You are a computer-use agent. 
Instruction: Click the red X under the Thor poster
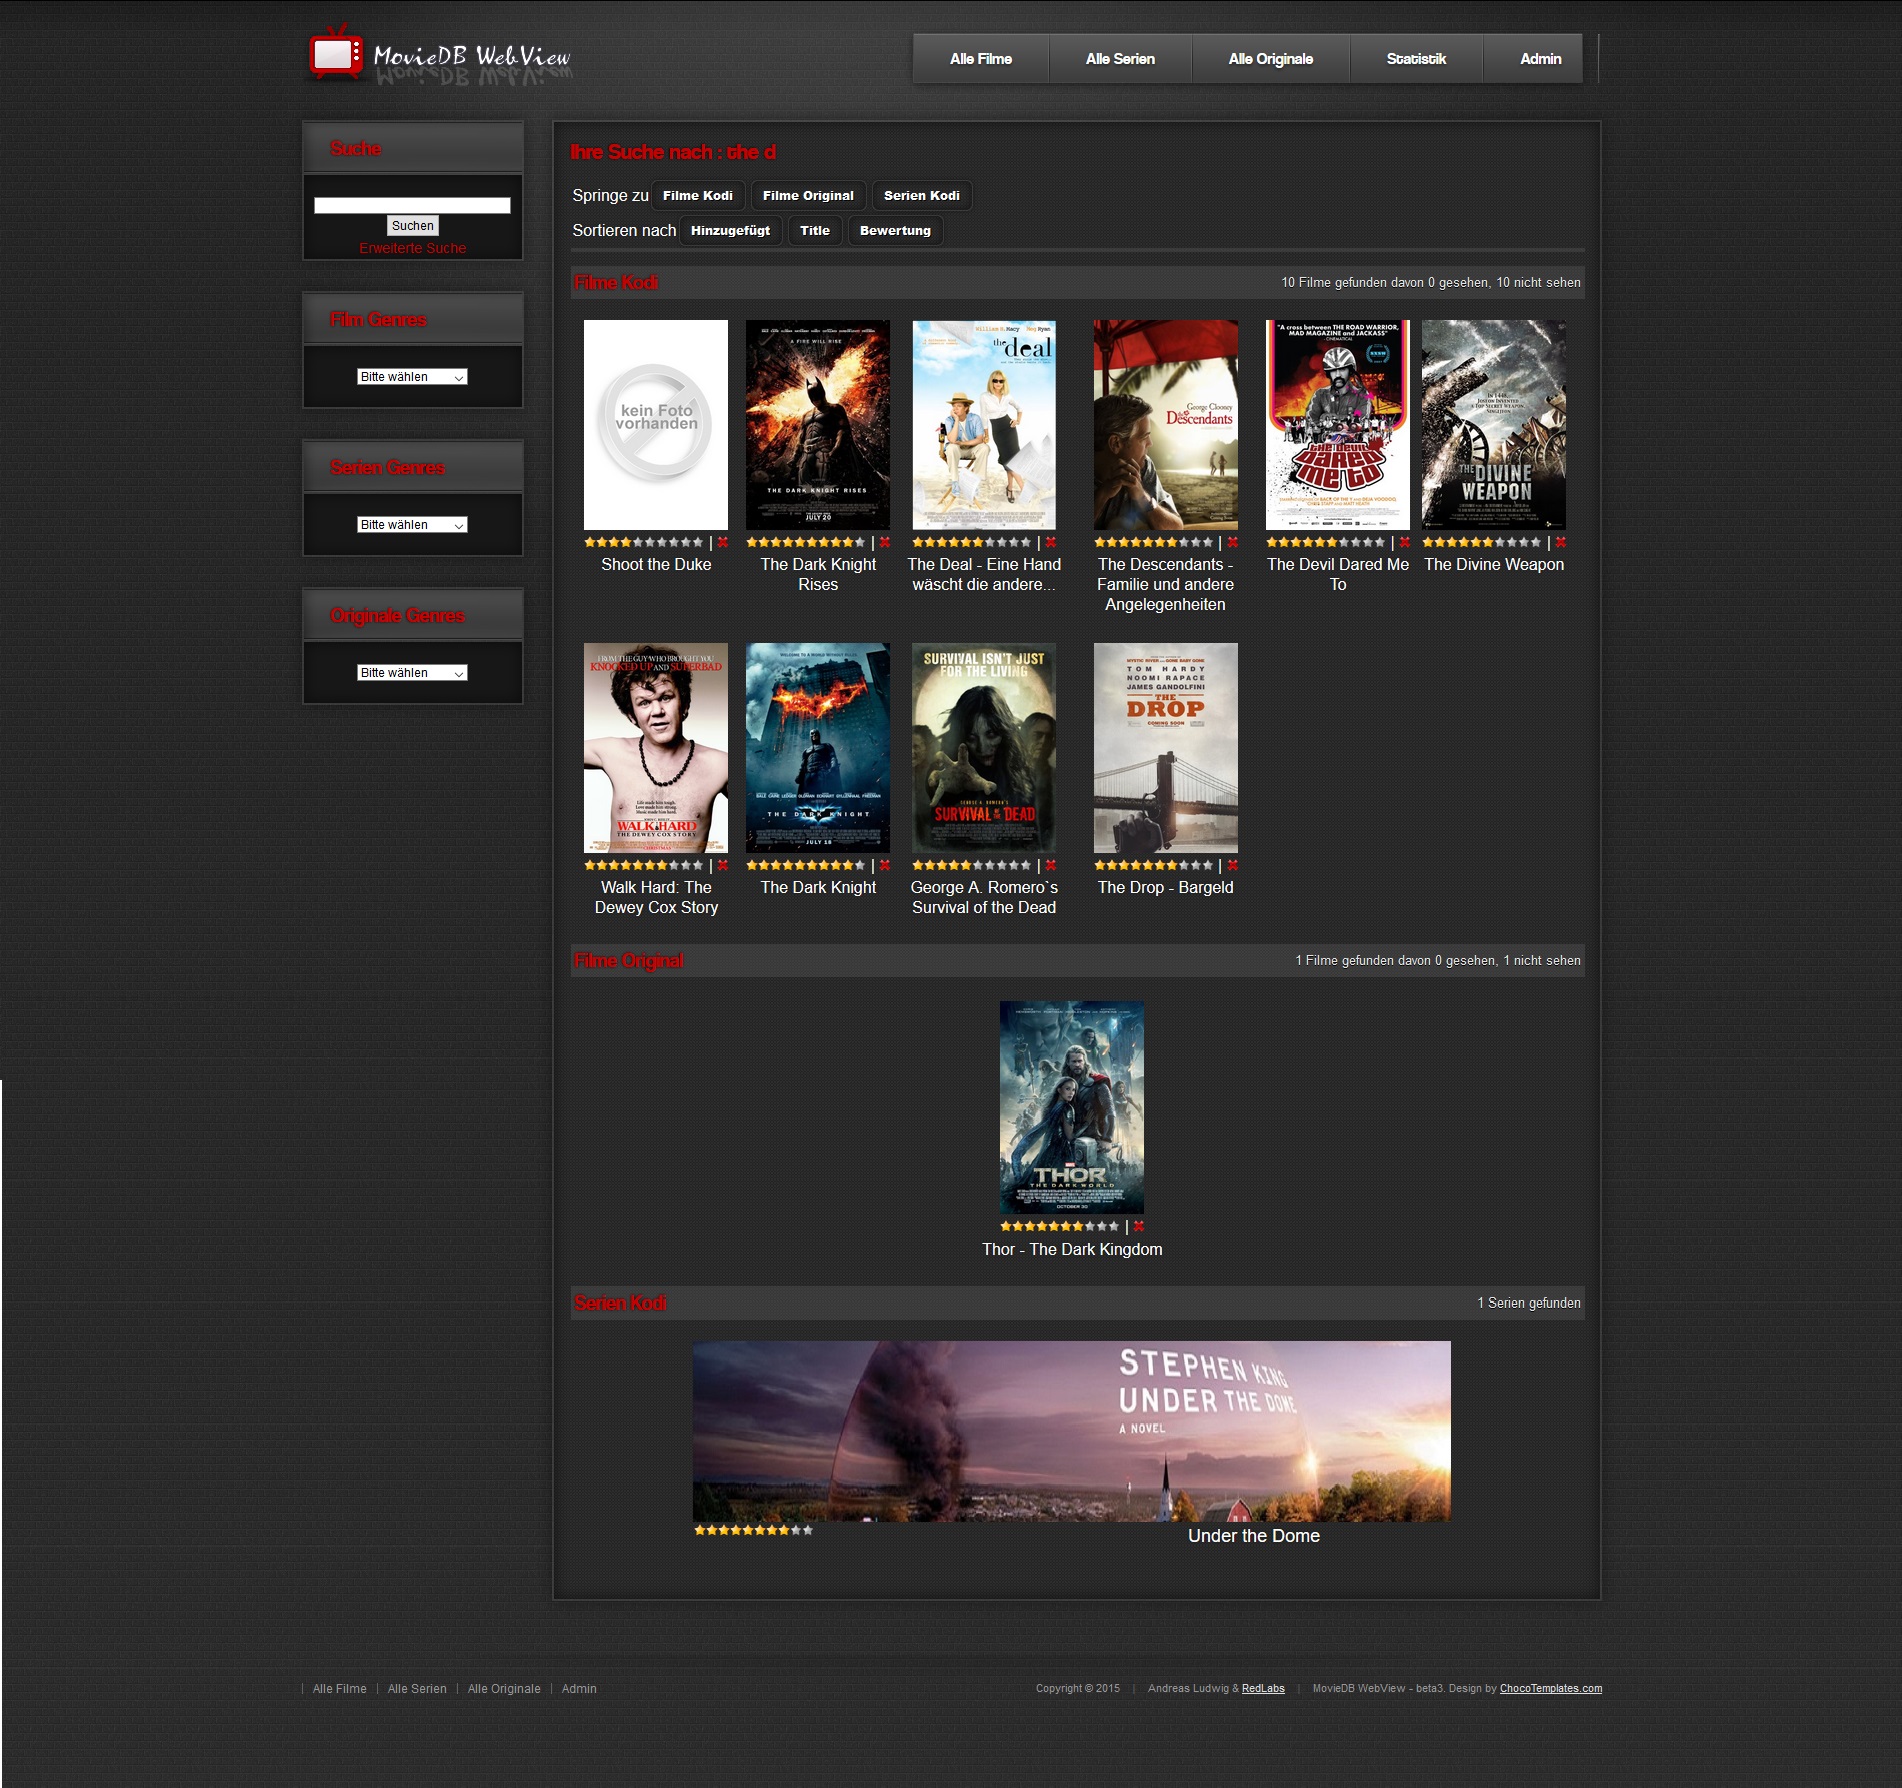pyautogui.click(x=1139, y=1226)
